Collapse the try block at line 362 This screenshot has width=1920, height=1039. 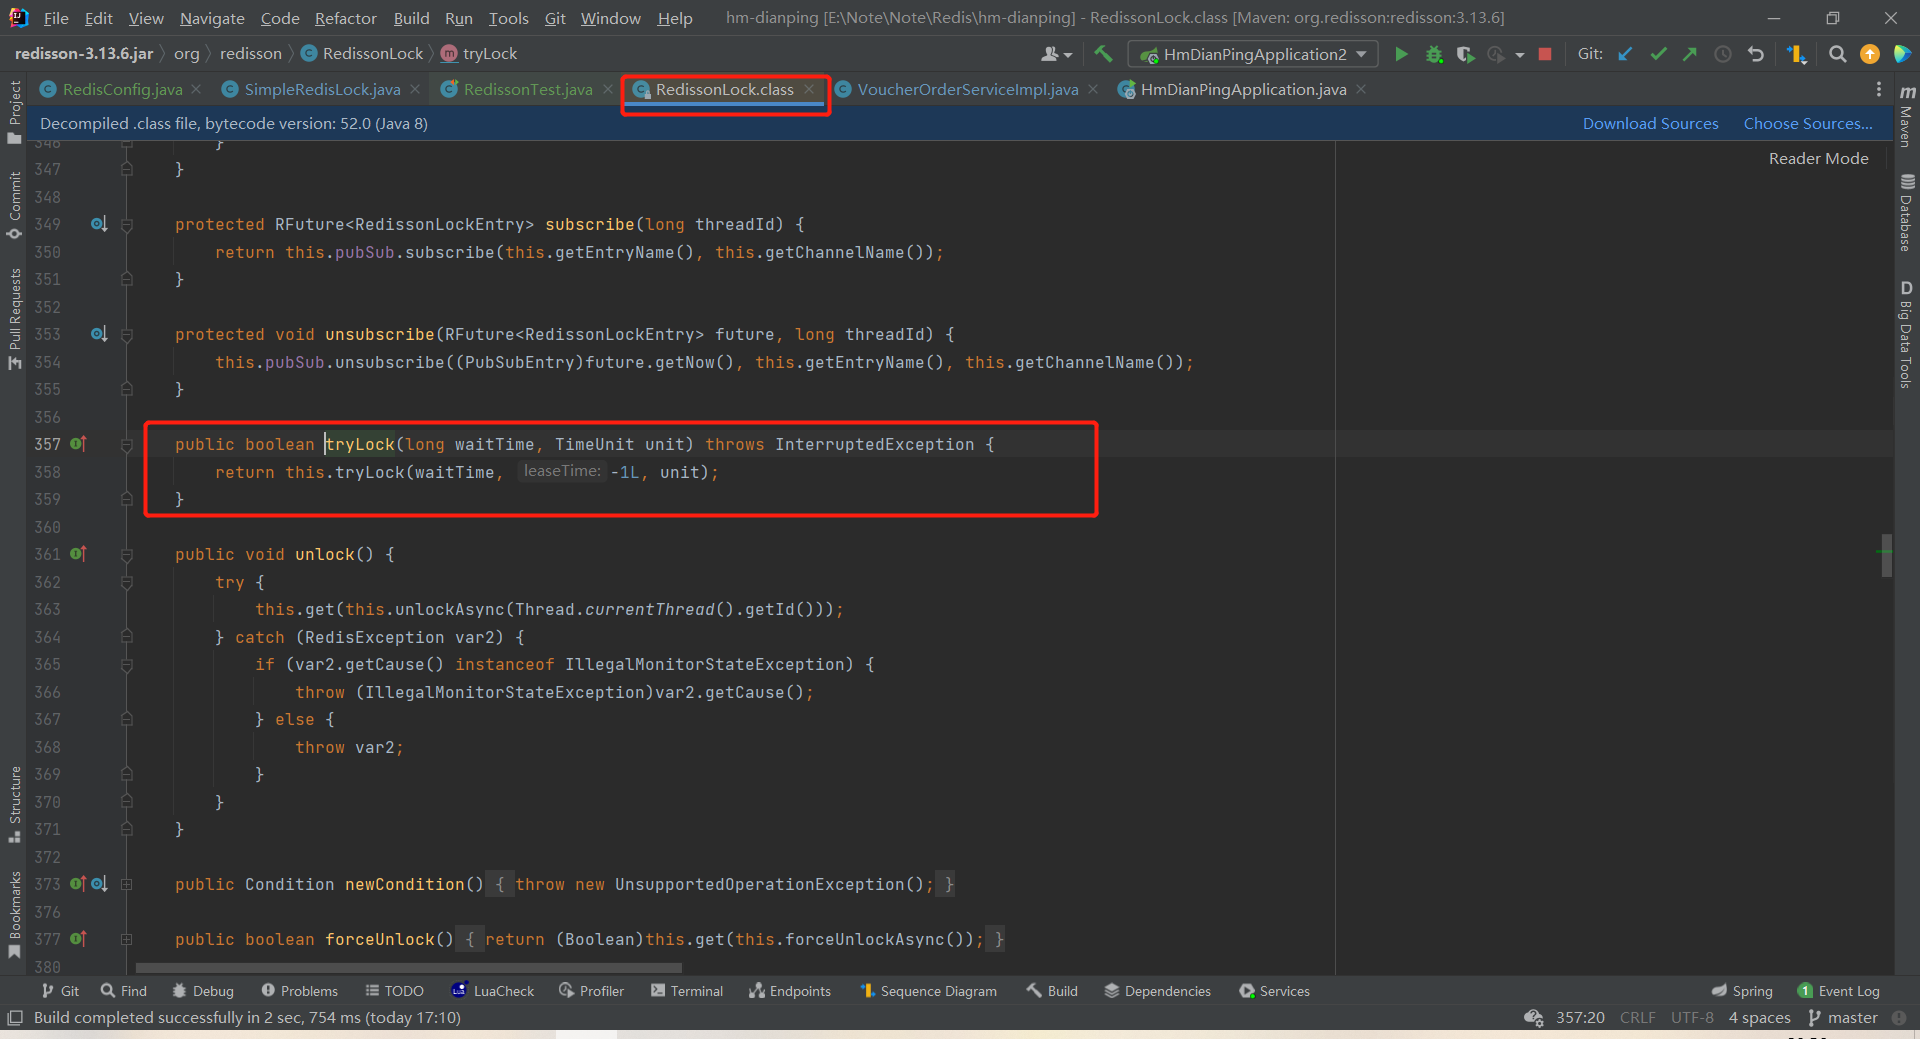point(127,582)
